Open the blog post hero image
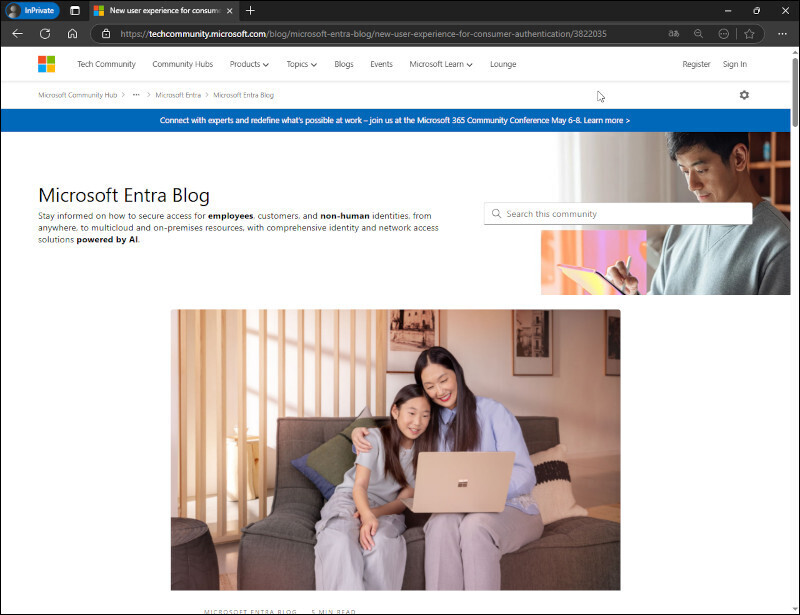 pyautogui.click(x=395, y=450)
